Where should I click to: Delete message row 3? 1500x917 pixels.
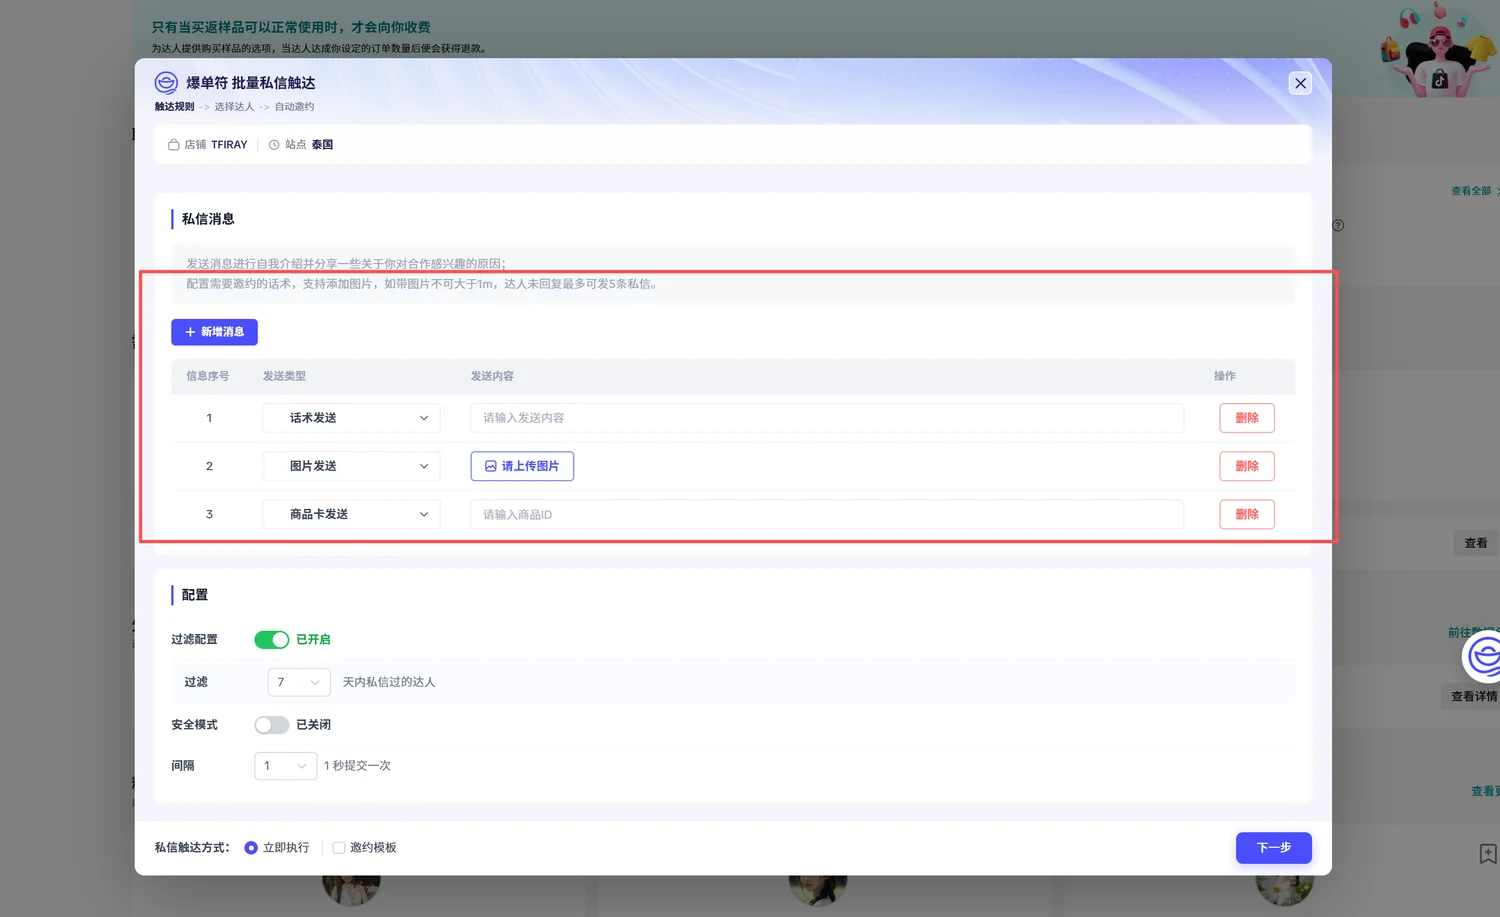[x=1247, y=514]
